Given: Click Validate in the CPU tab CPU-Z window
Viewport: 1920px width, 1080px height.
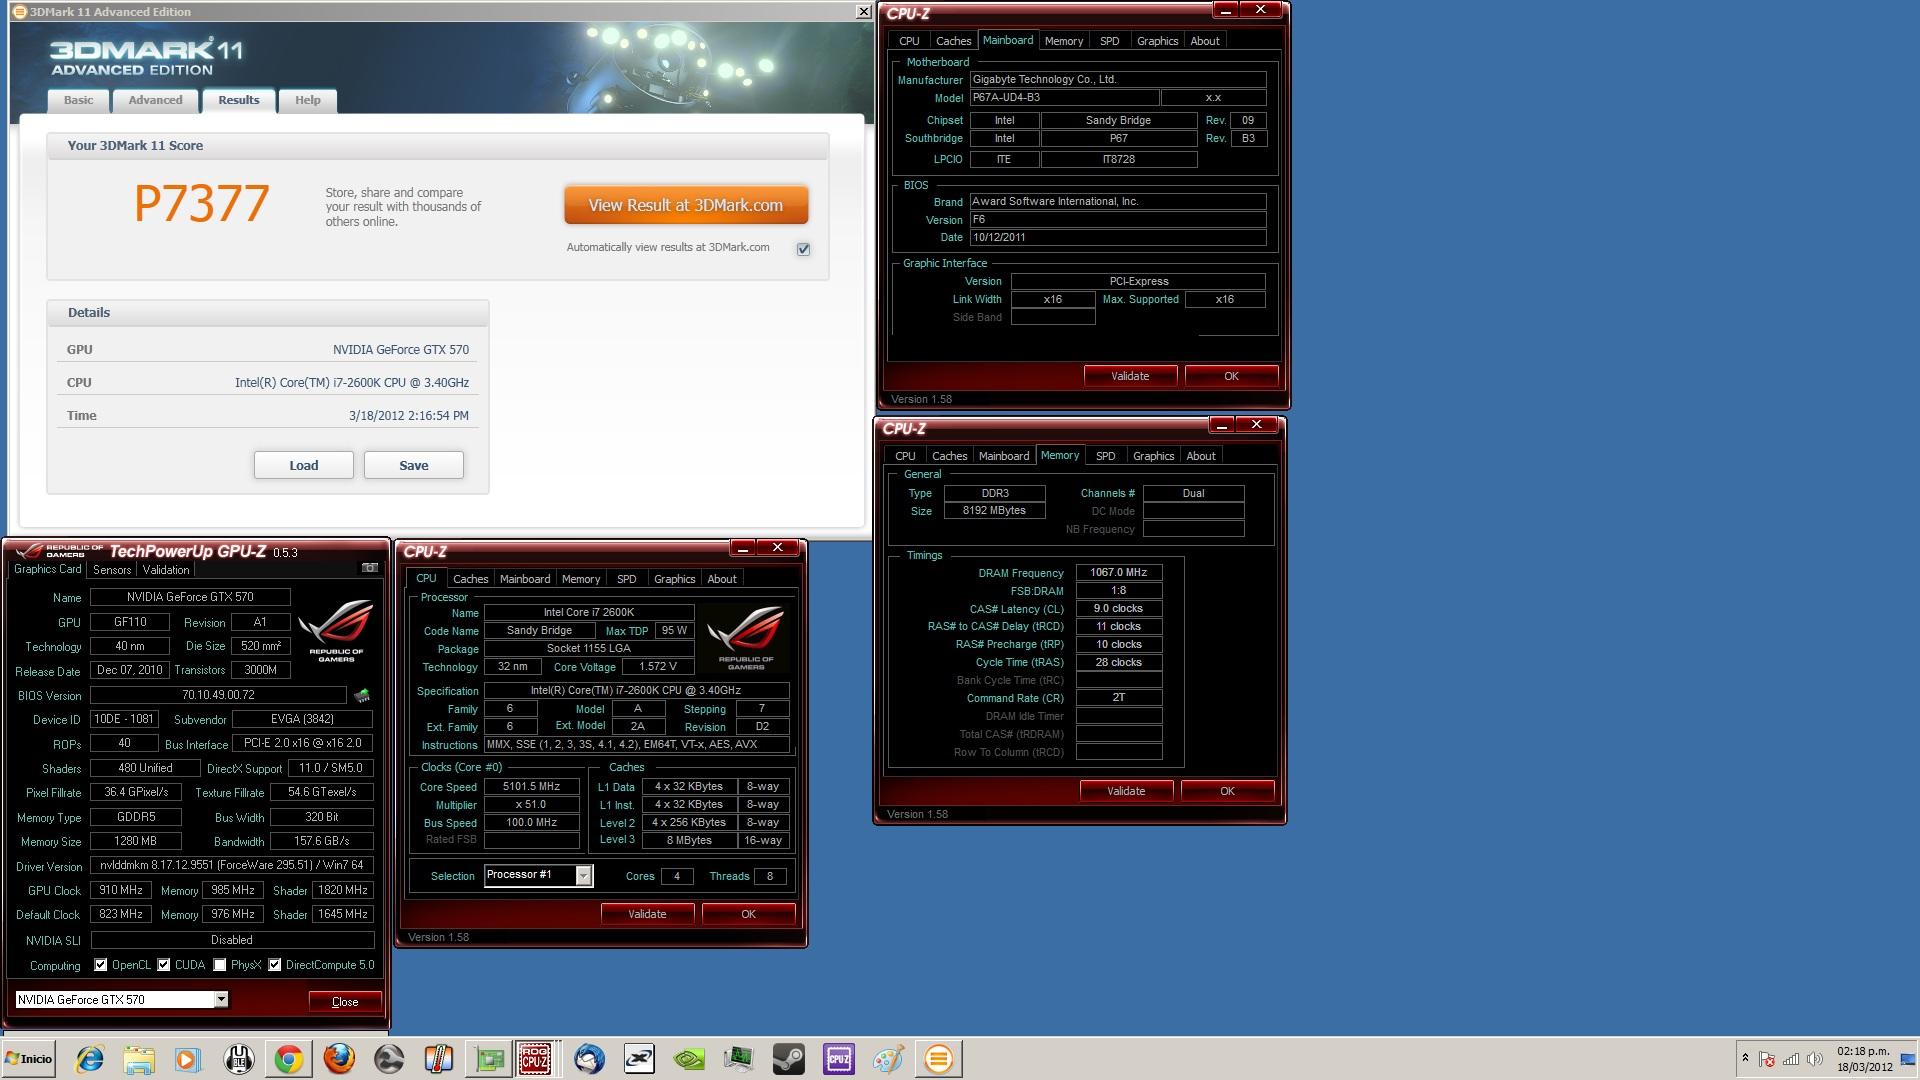Looking at the screenshot, I should coord(647,914).
